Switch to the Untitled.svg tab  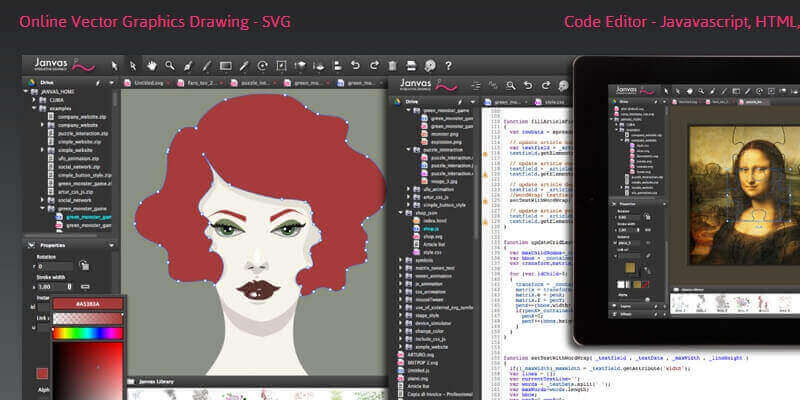(145, 83)
